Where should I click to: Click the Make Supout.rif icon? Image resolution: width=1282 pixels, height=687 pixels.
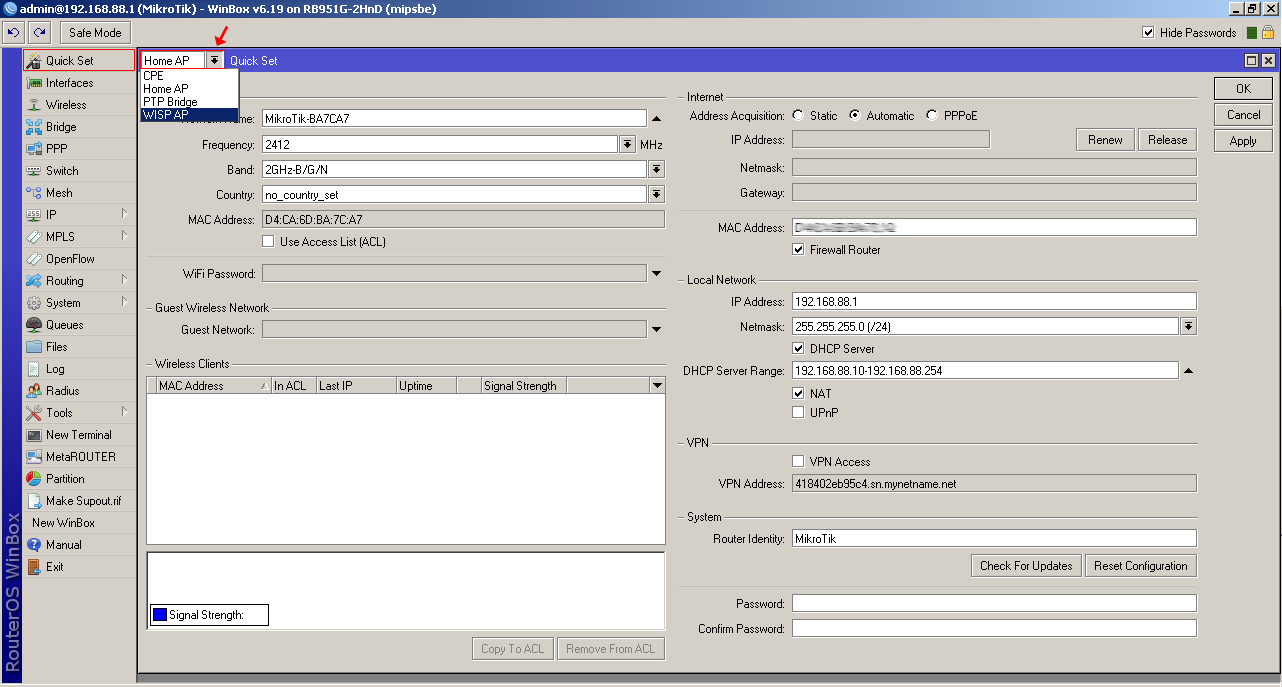(x=34, y=501)
